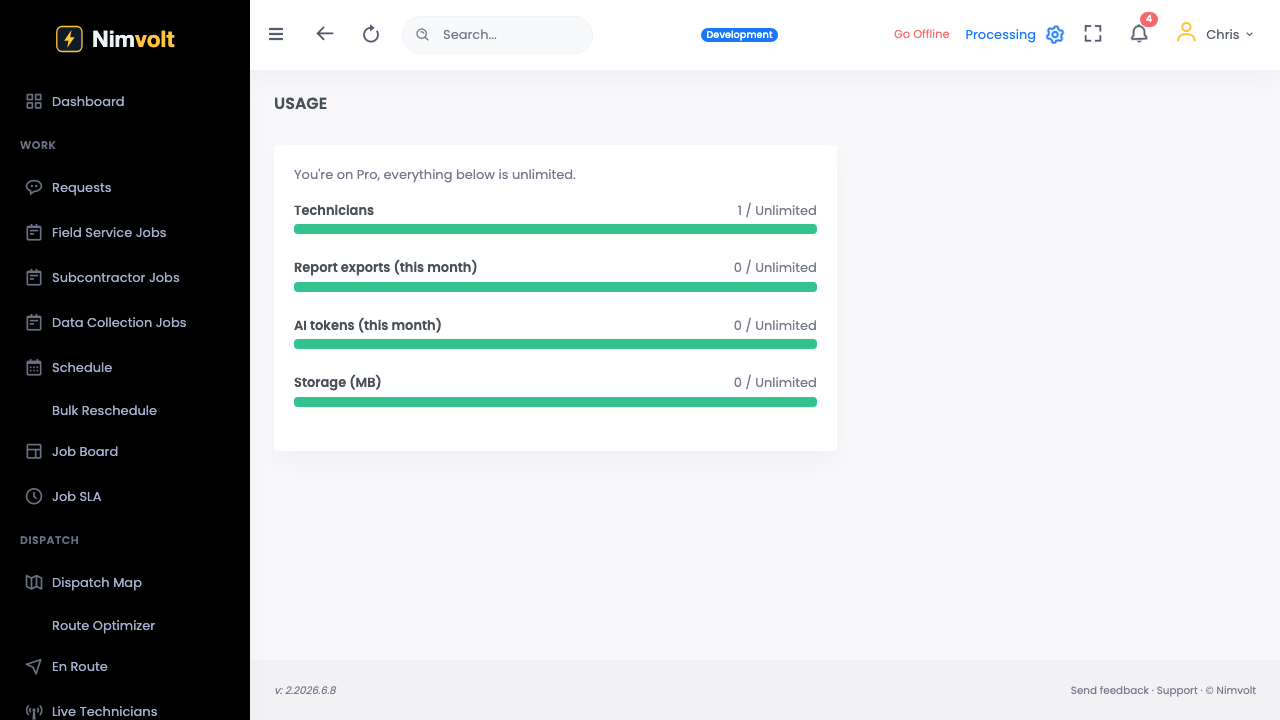
Task: Click the Nimvolt lightning logo
Action: pos(69,39)
